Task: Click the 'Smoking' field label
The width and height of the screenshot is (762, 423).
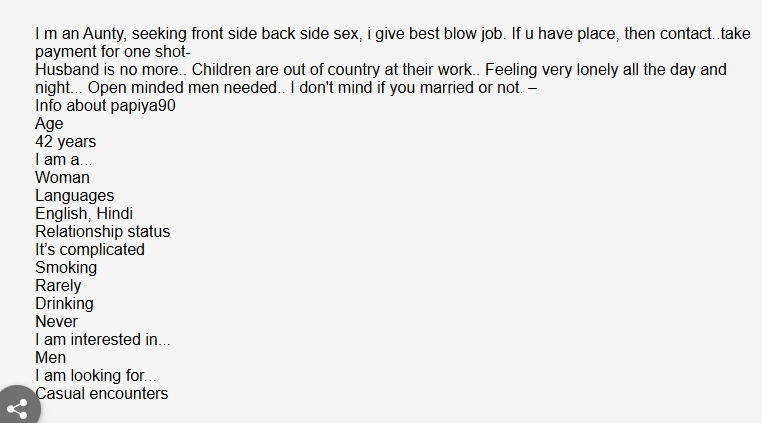Action: 66,267
